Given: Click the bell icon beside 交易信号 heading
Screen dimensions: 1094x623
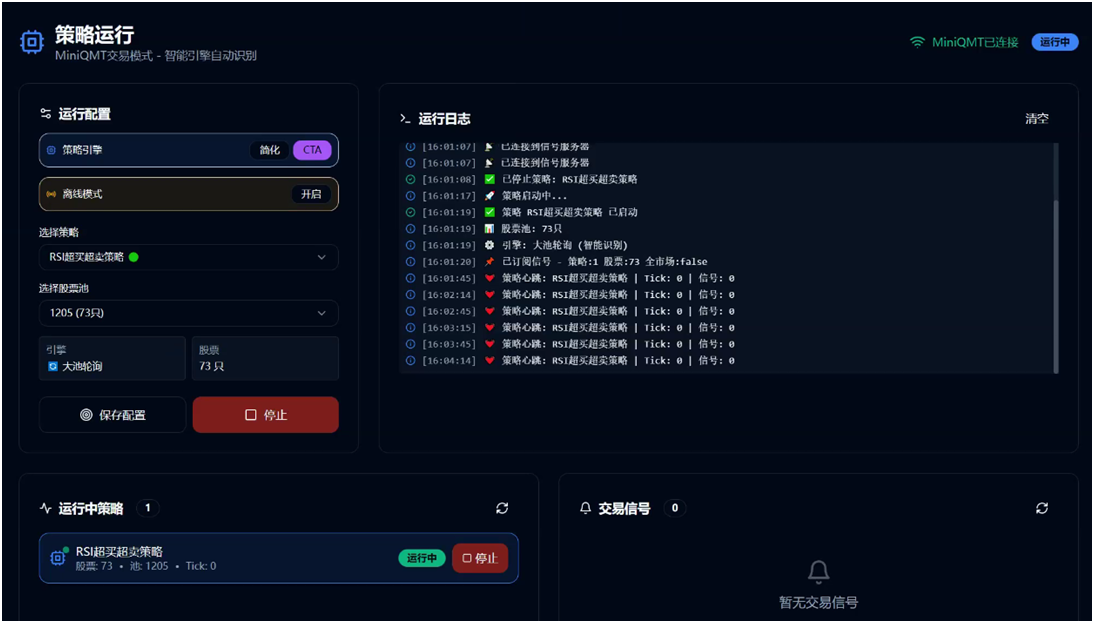Looking at the screenshot, I should [584, 508].
